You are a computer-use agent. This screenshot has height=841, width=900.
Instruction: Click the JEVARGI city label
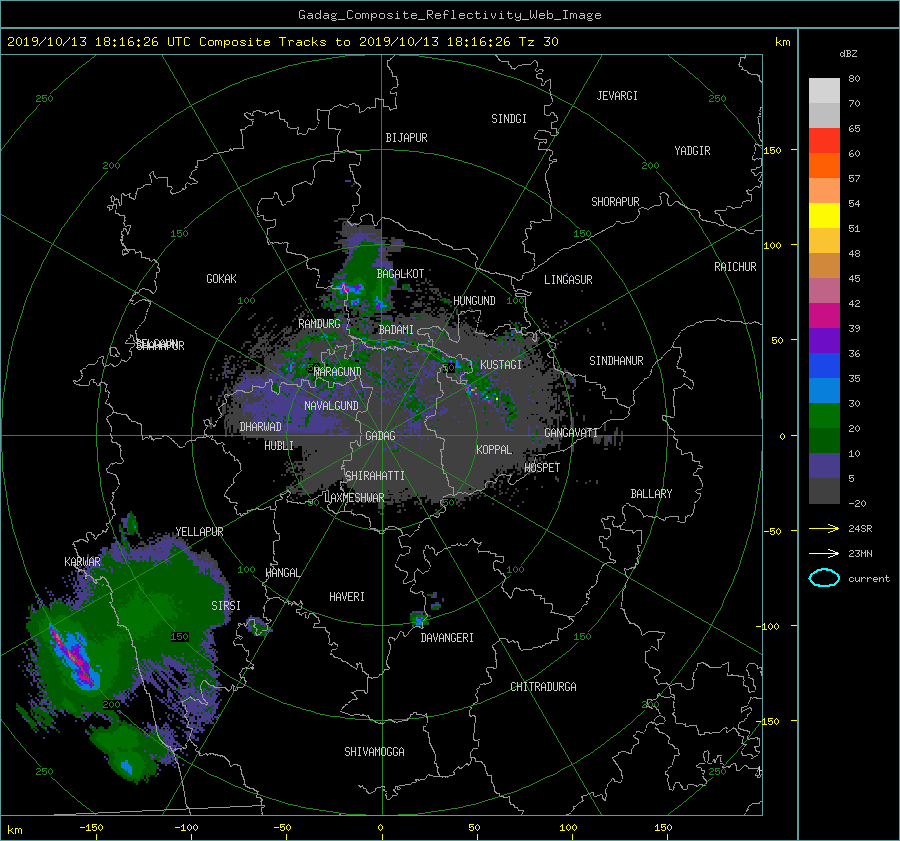click(617, 96)
